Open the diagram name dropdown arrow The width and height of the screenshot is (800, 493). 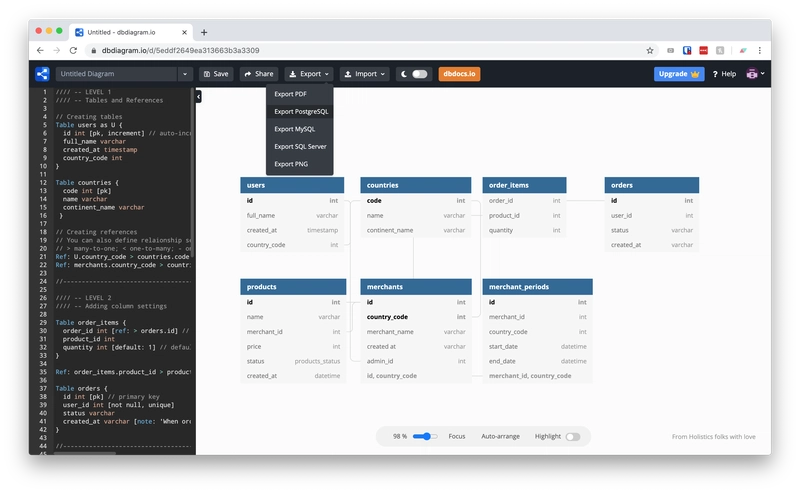click(x=185, y=74)
